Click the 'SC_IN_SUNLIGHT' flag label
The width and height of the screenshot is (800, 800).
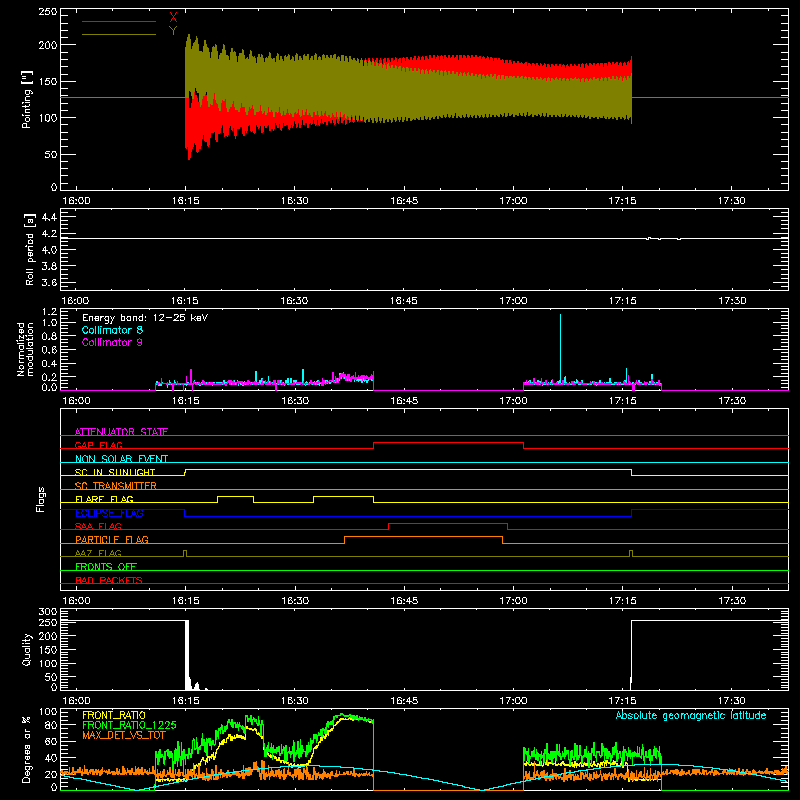[115, 472]
